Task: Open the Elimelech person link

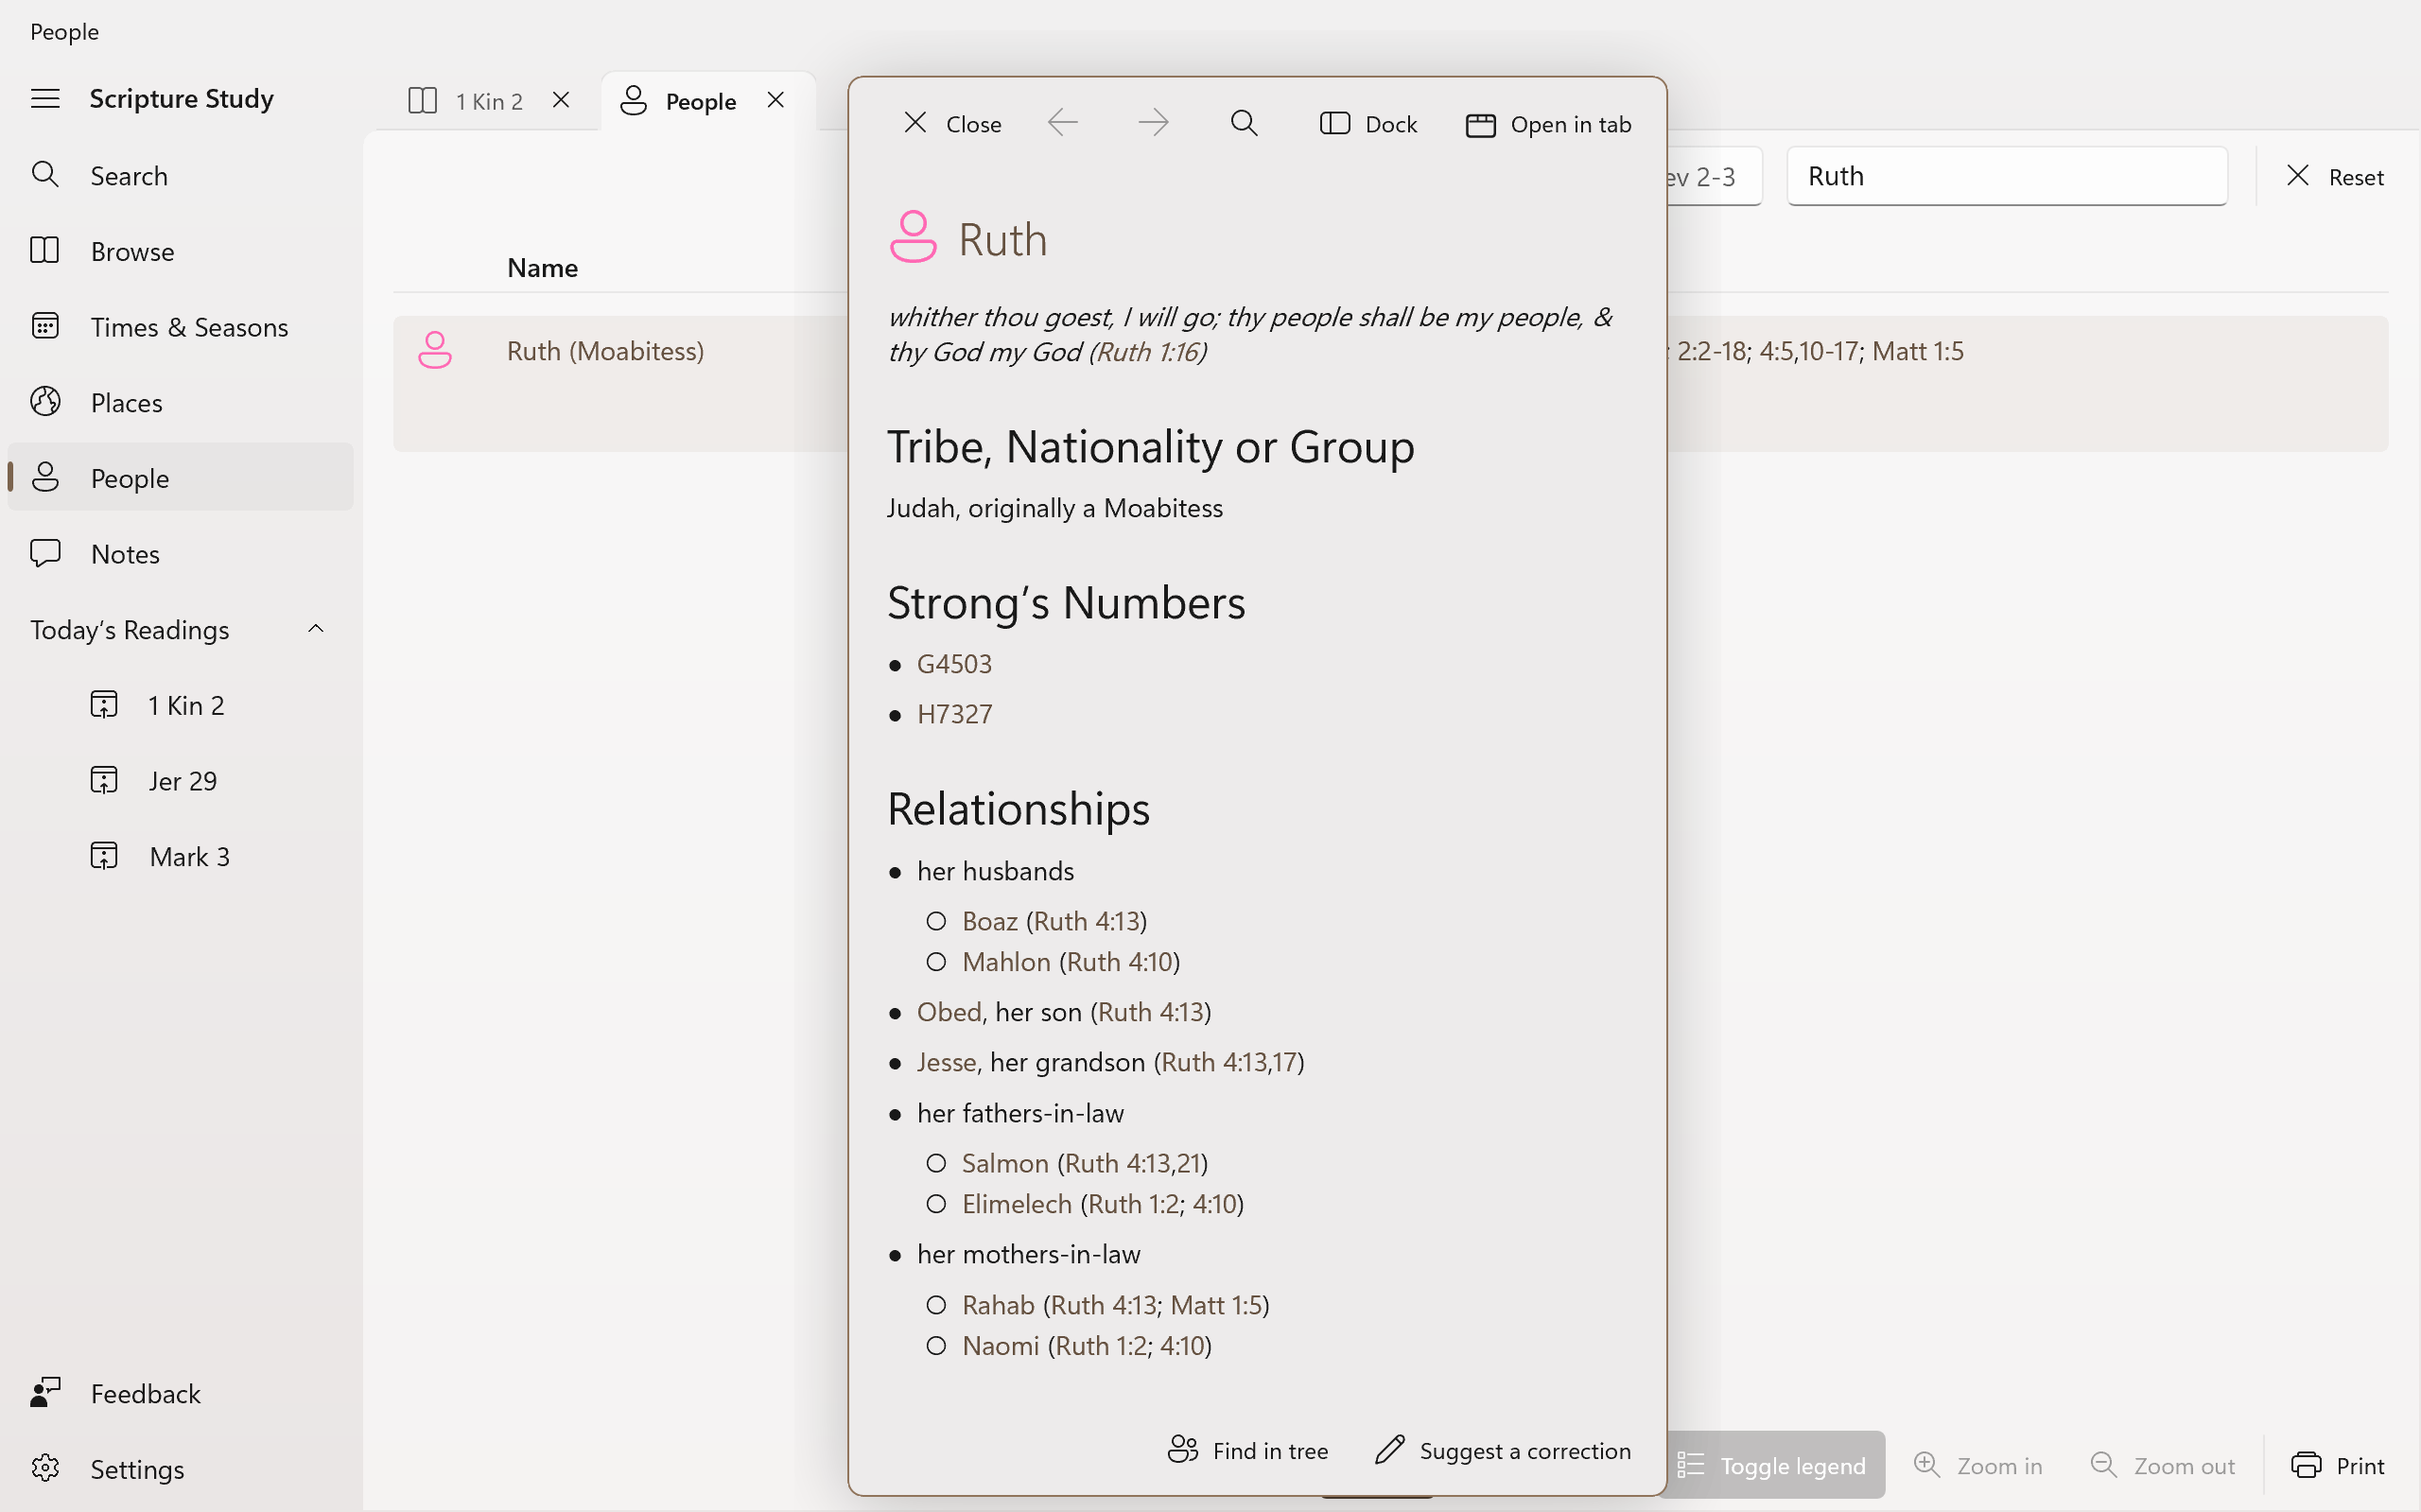Action: click(1016, 1204)
